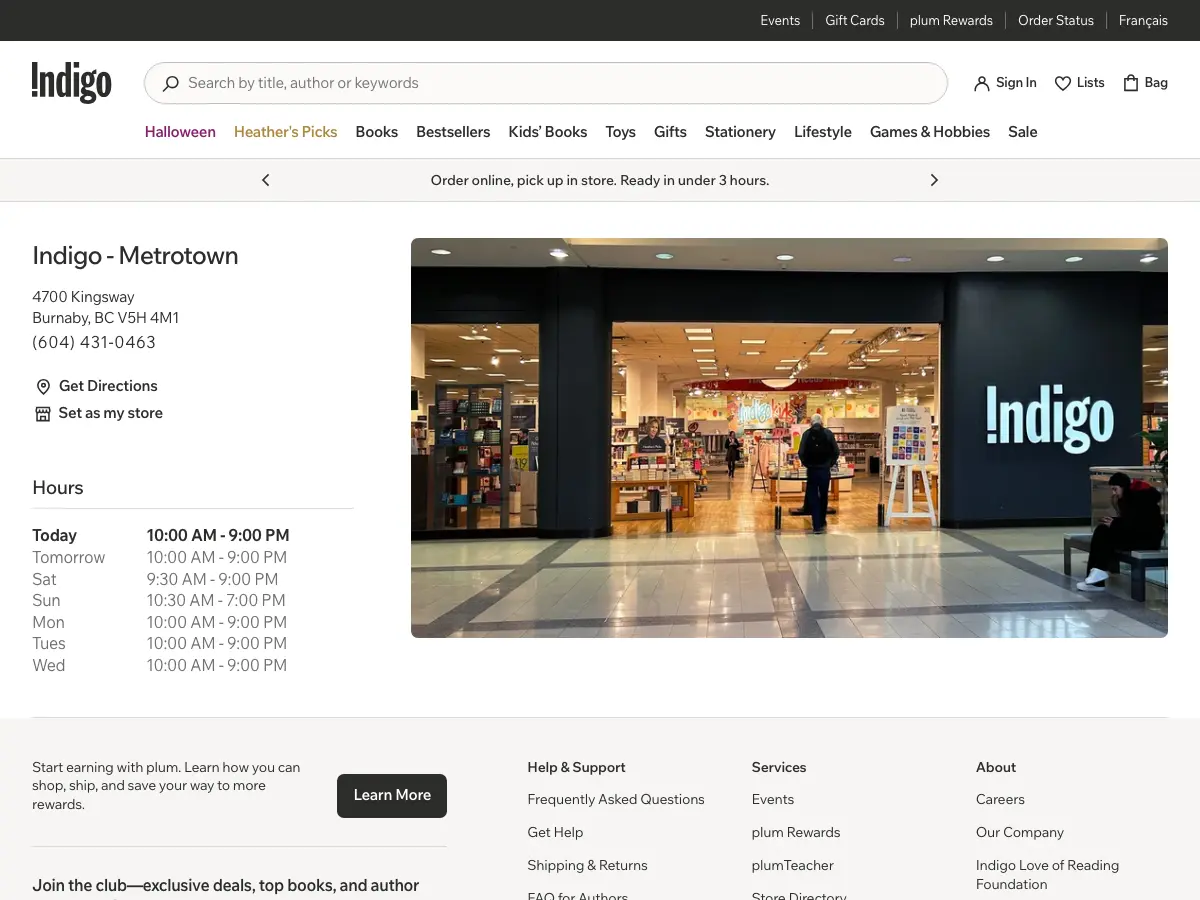Screen dimensions: 1200x900
Task: Open the Bestsellers menu
Action: [x=453, y=132]
